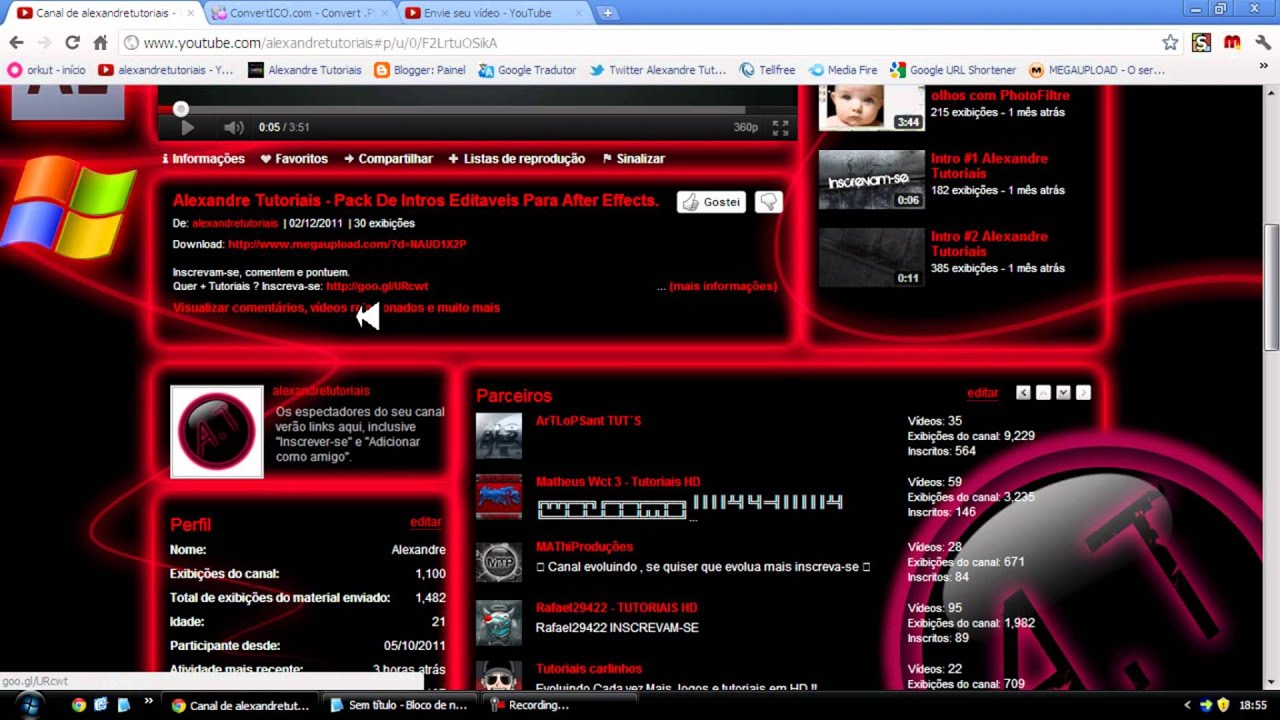Click the ArTLoPSant partner avatar thumbnail
The image size is (1280, 720).
[x=499, y=437]
